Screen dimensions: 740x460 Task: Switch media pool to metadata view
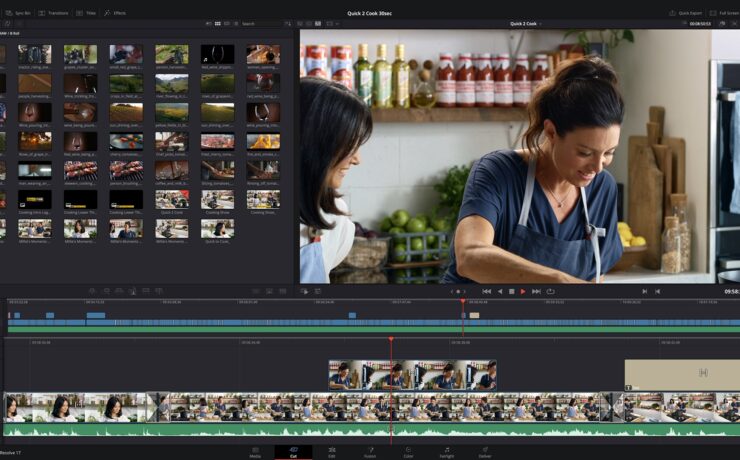(209, 23)
